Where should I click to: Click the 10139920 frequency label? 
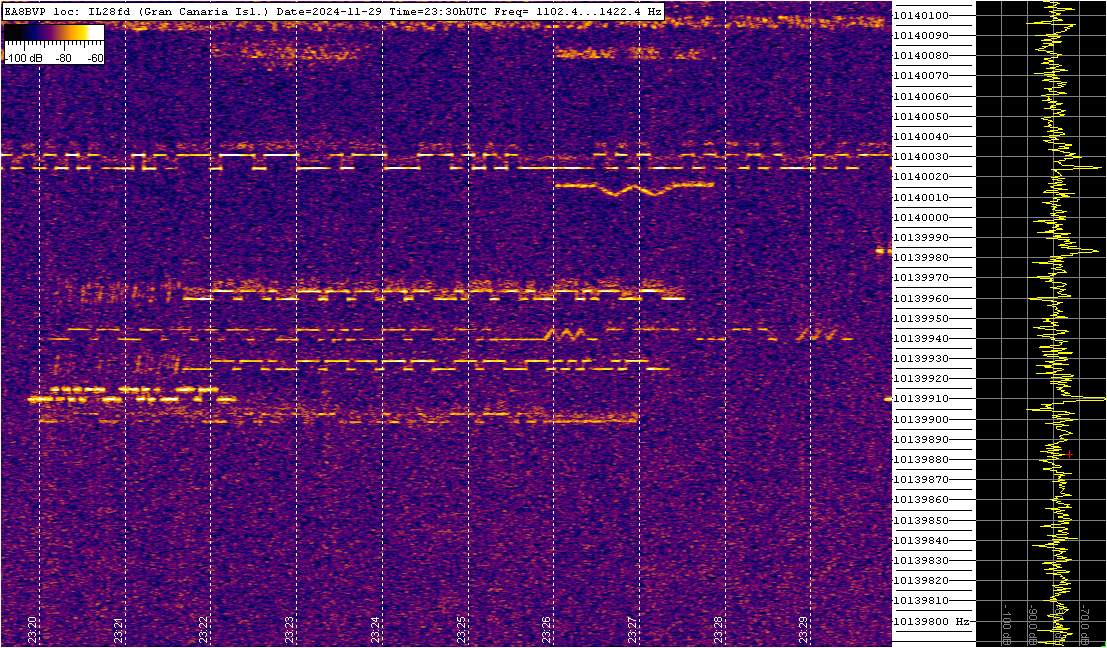(x=921, y=379)
